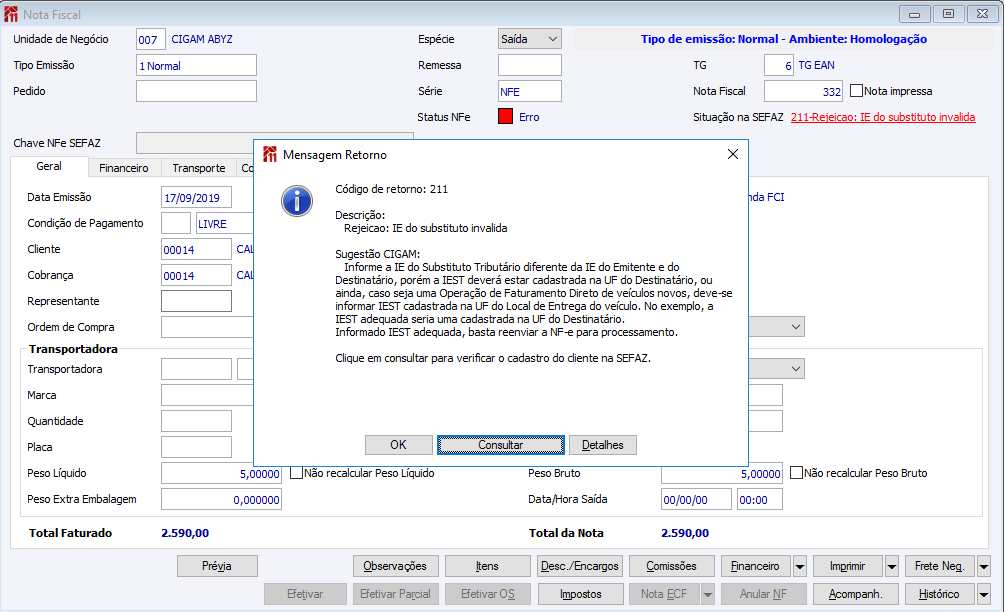Viewport: 1004px width, 612px height.
Task: Enable Não recalcular Peso Bruto
Action: click(797, 473)
